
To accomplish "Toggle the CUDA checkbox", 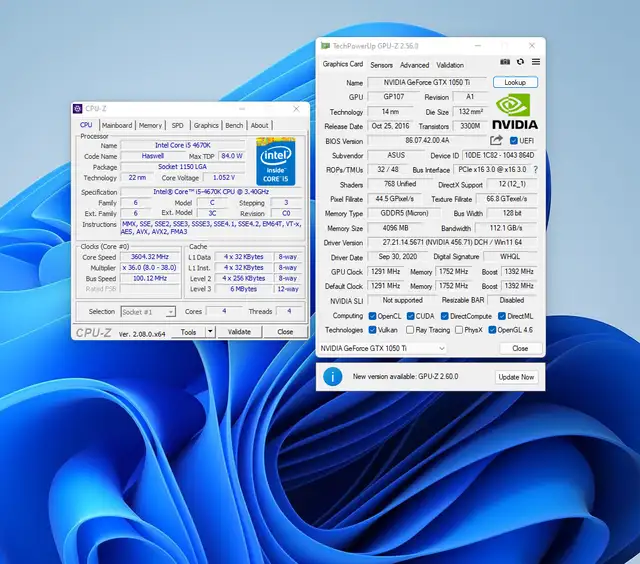I will 411,316.
